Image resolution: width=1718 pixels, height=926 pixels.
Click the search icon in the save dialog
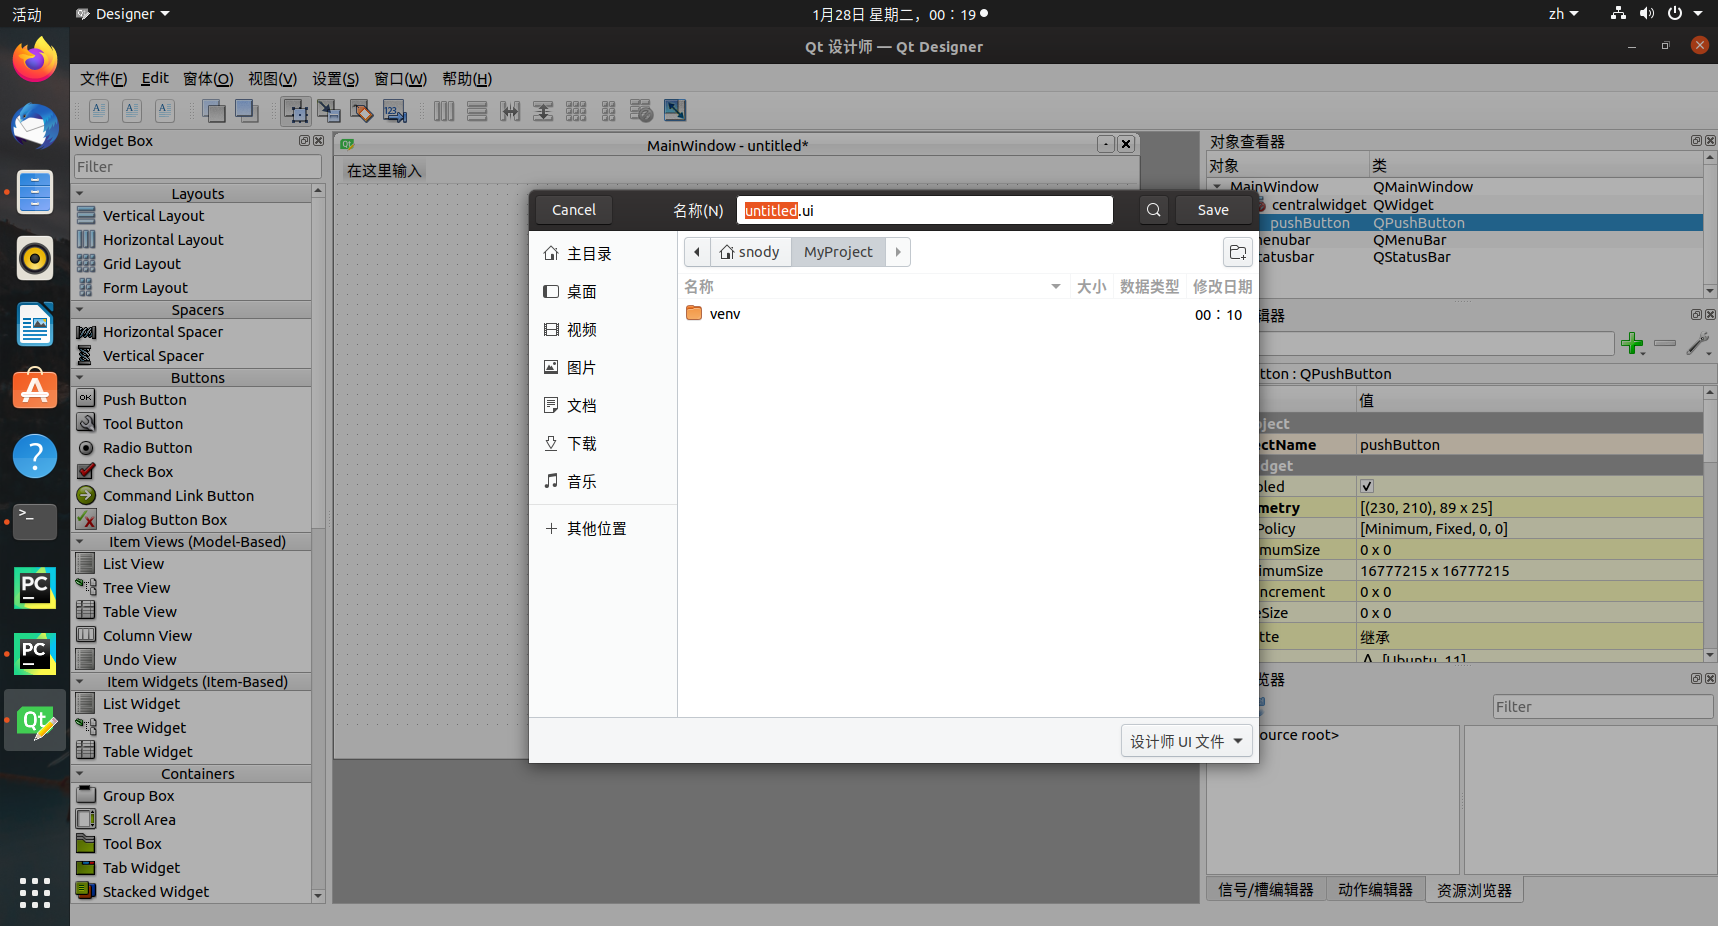[x=1154, y=210]
